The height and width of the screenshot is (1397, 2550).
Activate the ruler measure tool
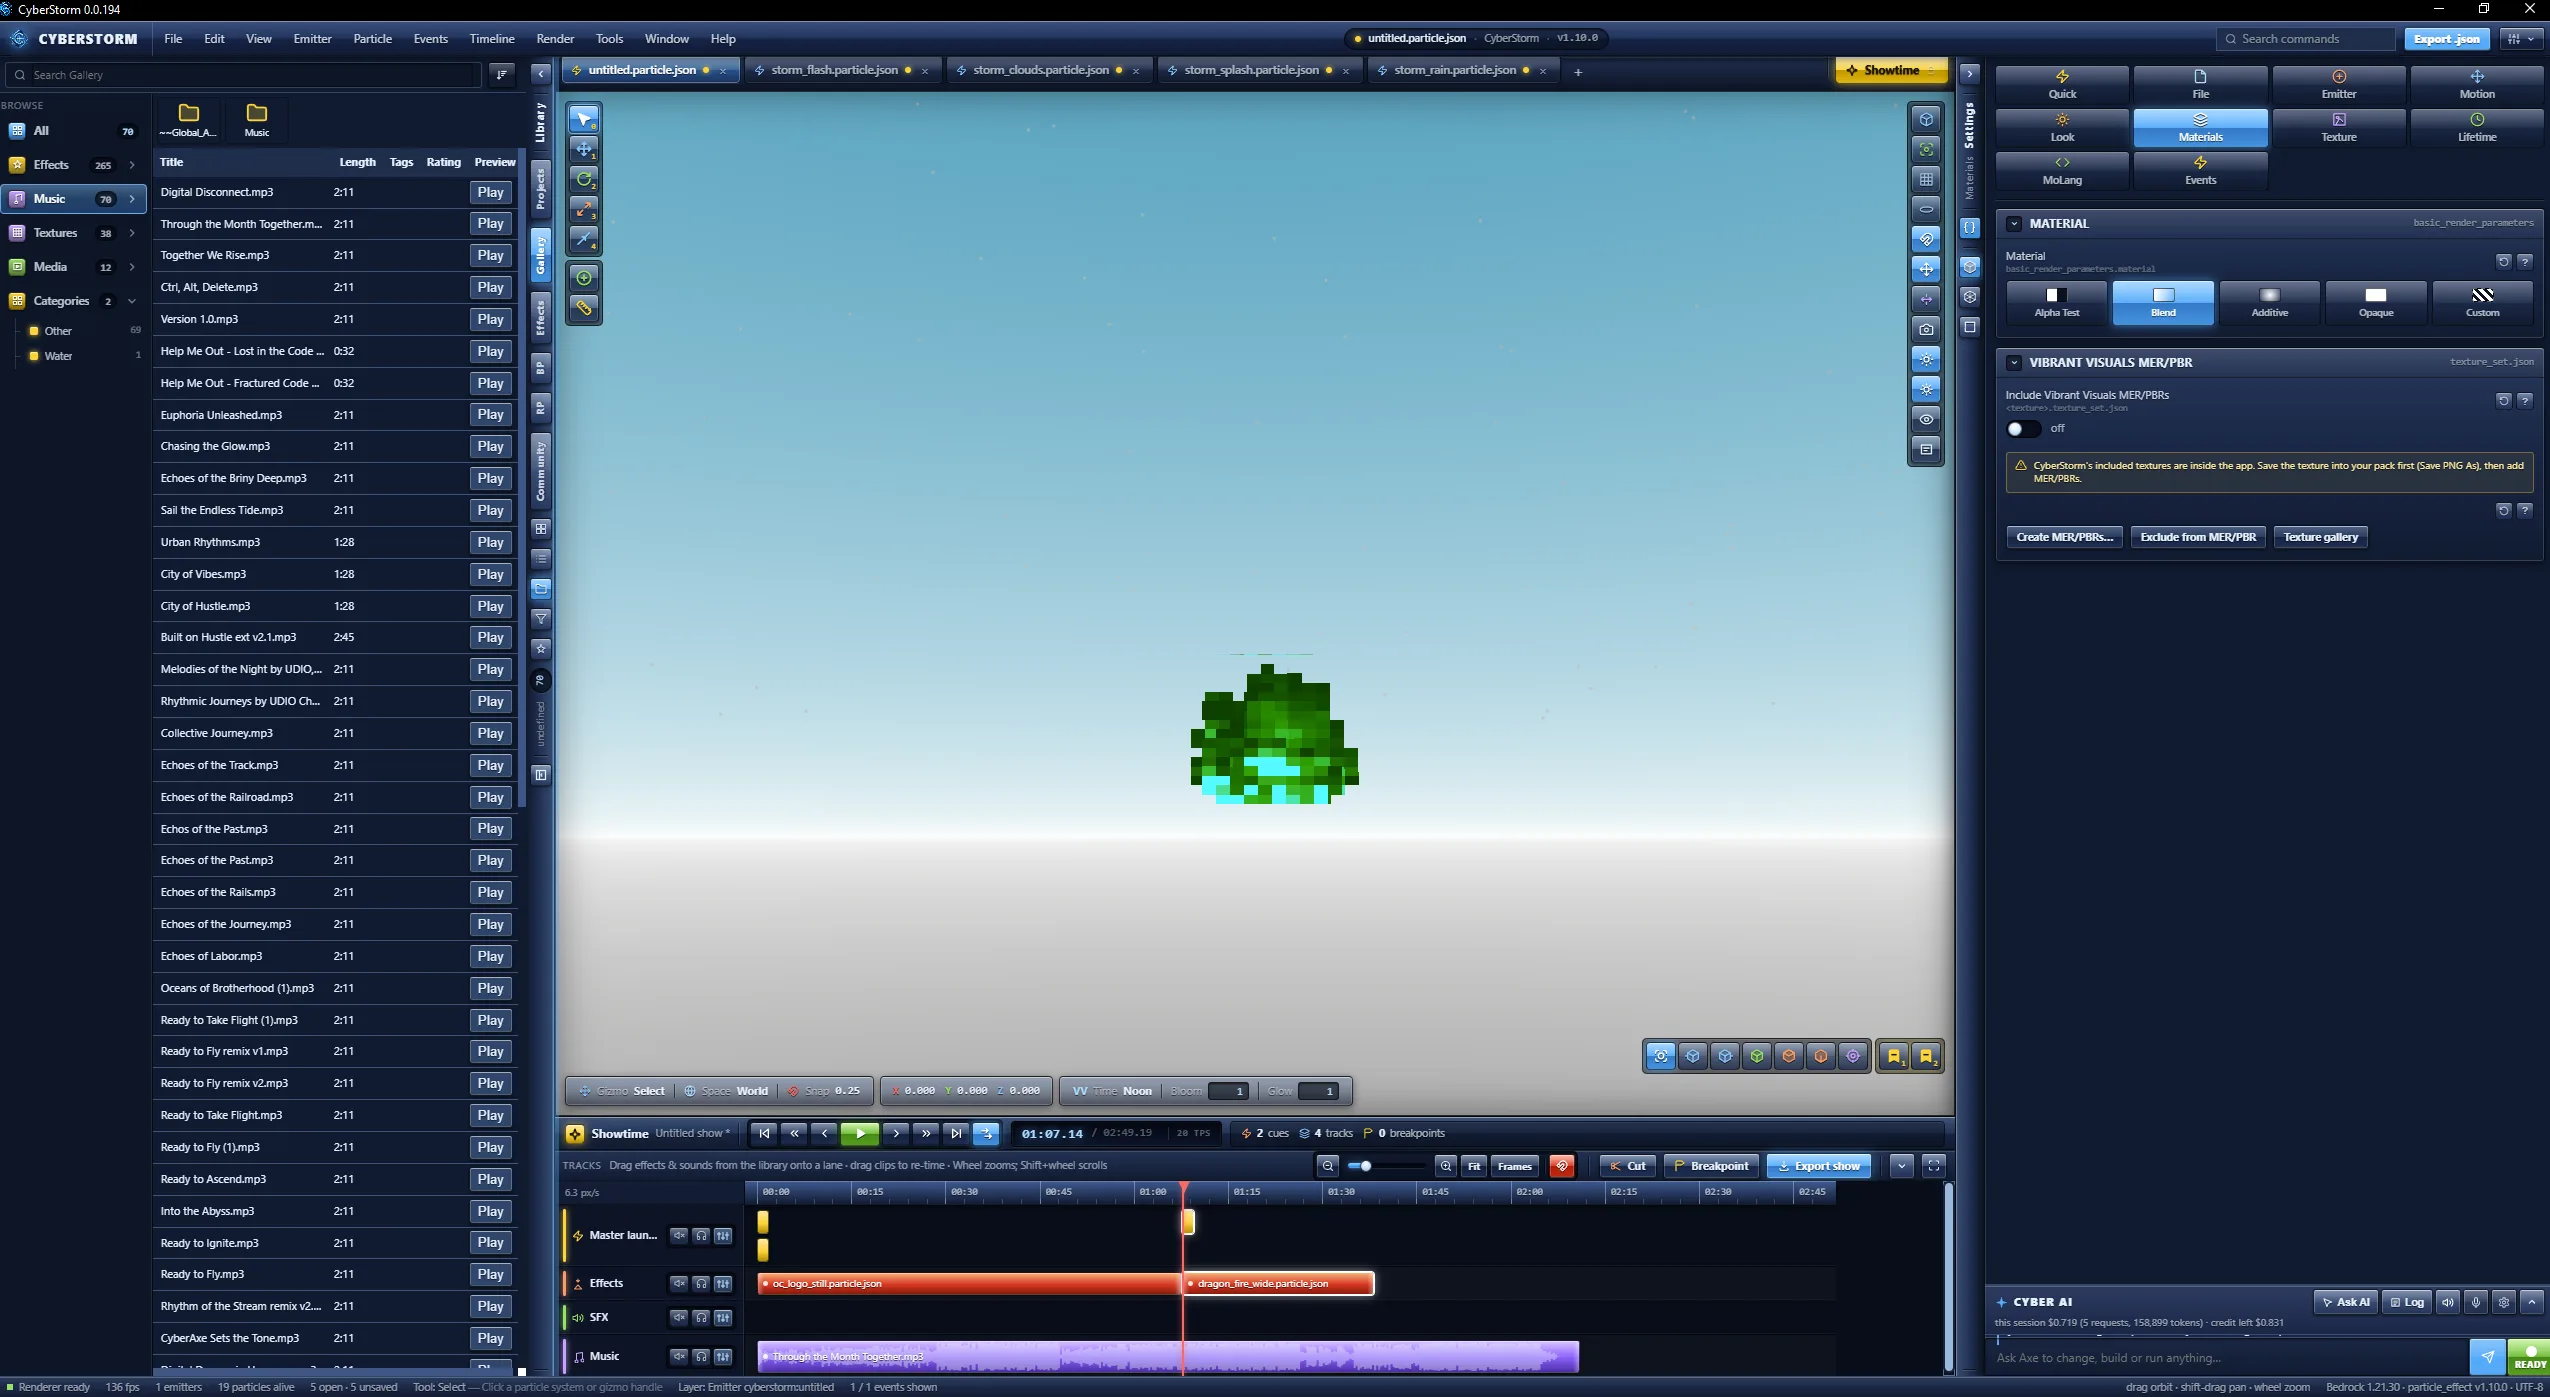click(x=584, y=308)
